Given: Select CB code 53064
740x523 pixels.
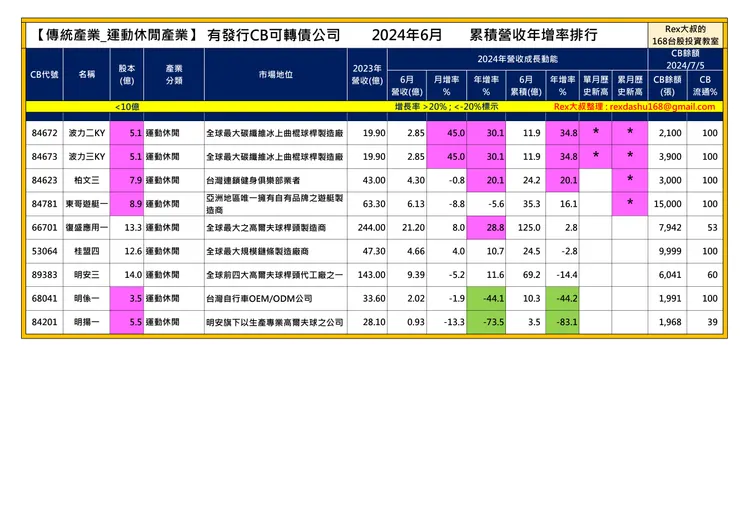Looking at the screenshot, I should click(44, 251).
